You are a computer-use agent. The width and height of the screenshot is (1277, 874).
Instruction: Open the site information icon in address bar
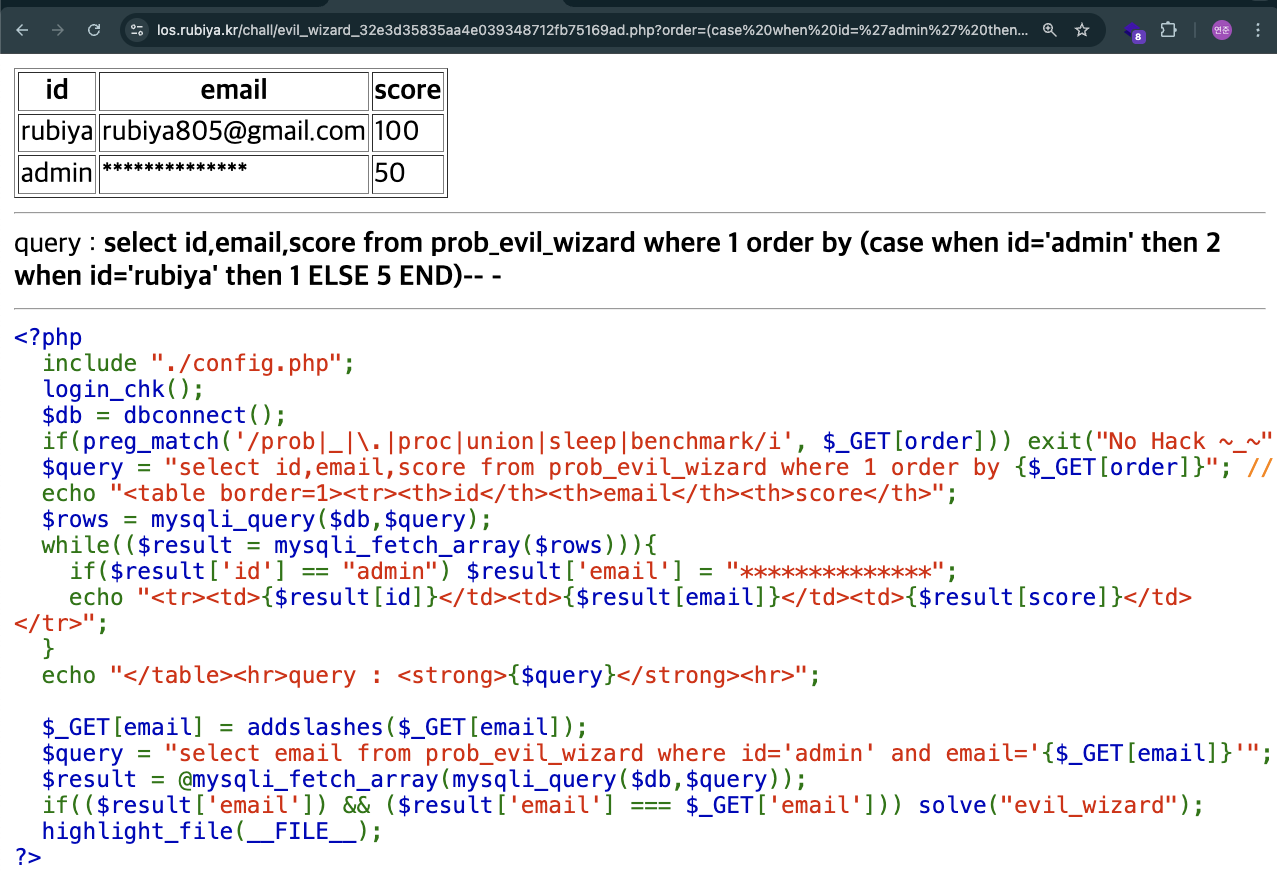(x=138, y=30)
